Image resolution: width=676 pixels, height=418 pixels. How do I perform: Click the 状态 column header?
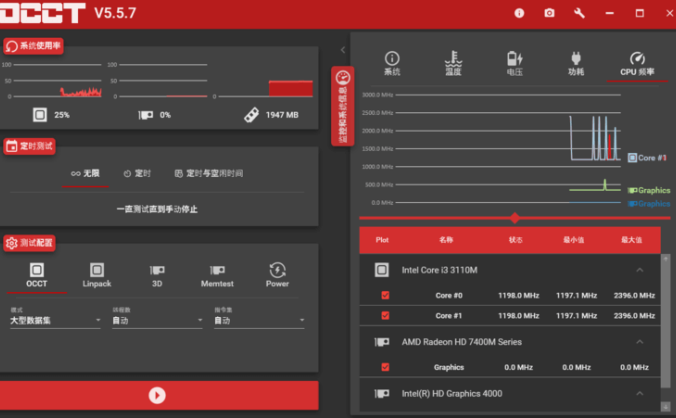click(516, 240)
